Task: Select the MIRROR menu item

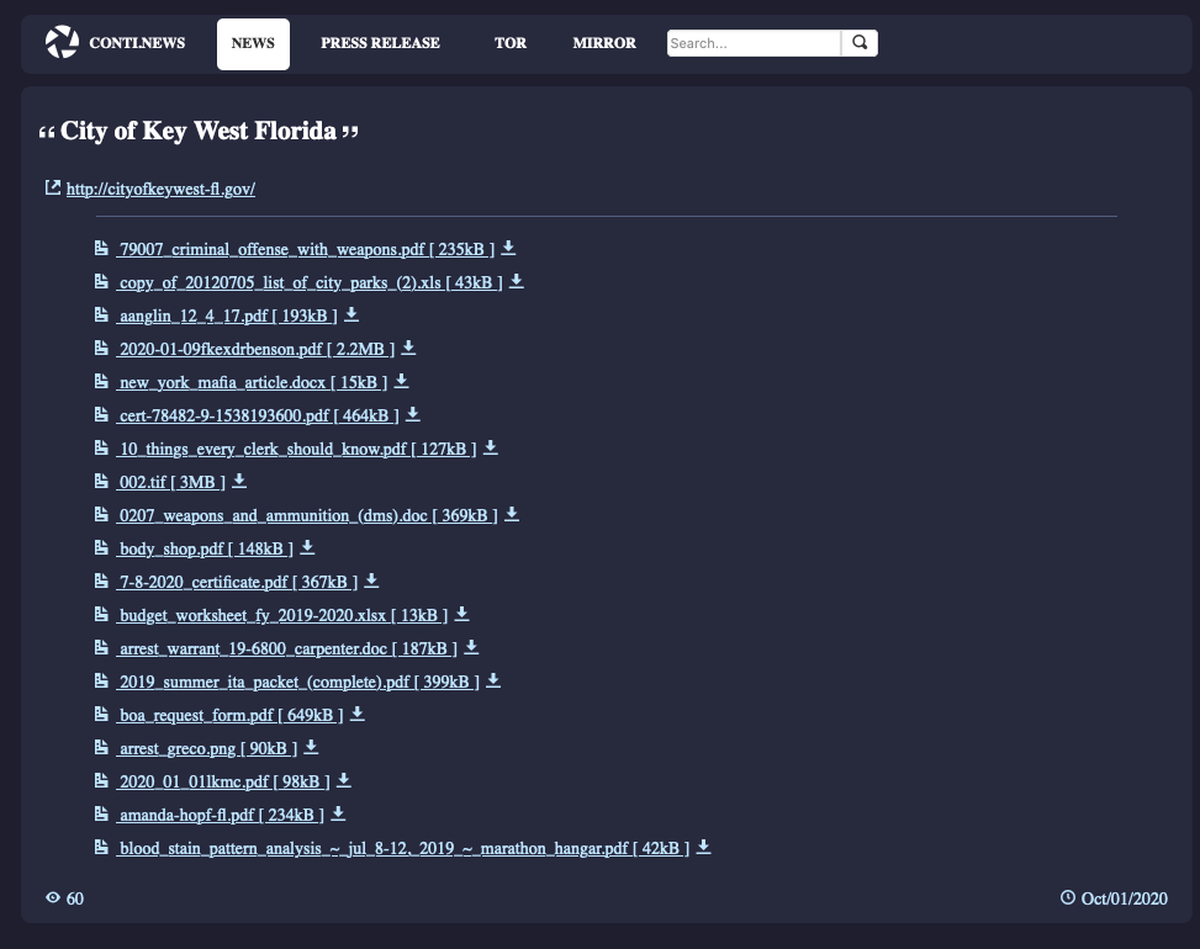Action: pos(604,43)
